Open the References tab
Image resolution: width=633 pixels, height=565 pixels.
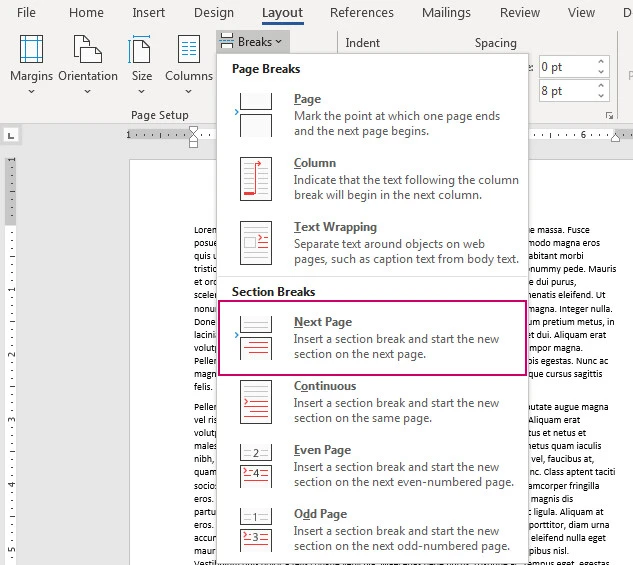pyautogui.click(x=361, y=13)
